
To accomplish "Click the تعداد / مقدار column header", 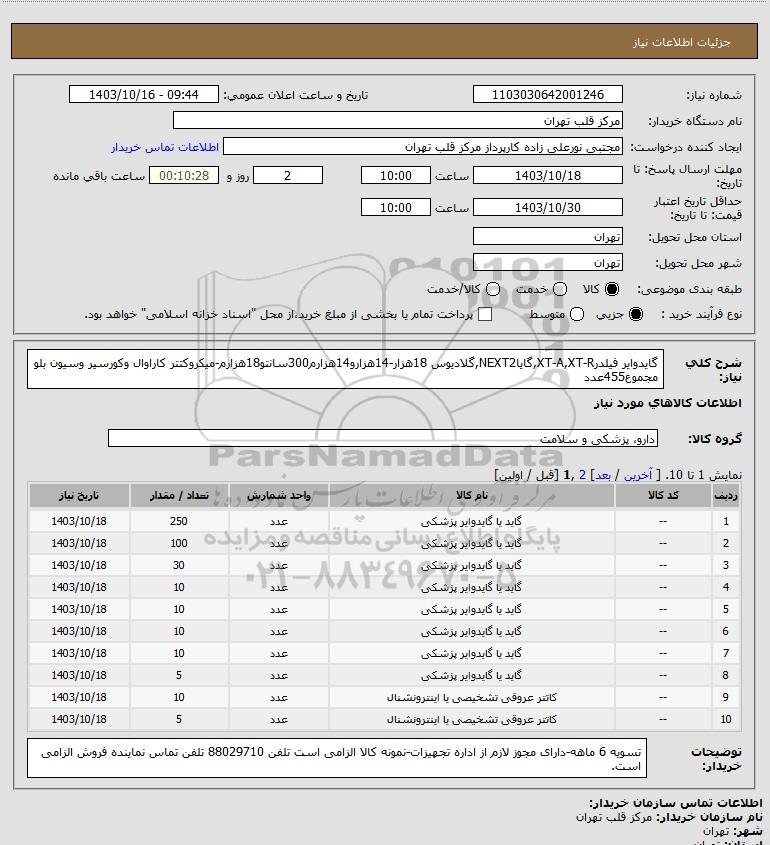I will point(179,495).
